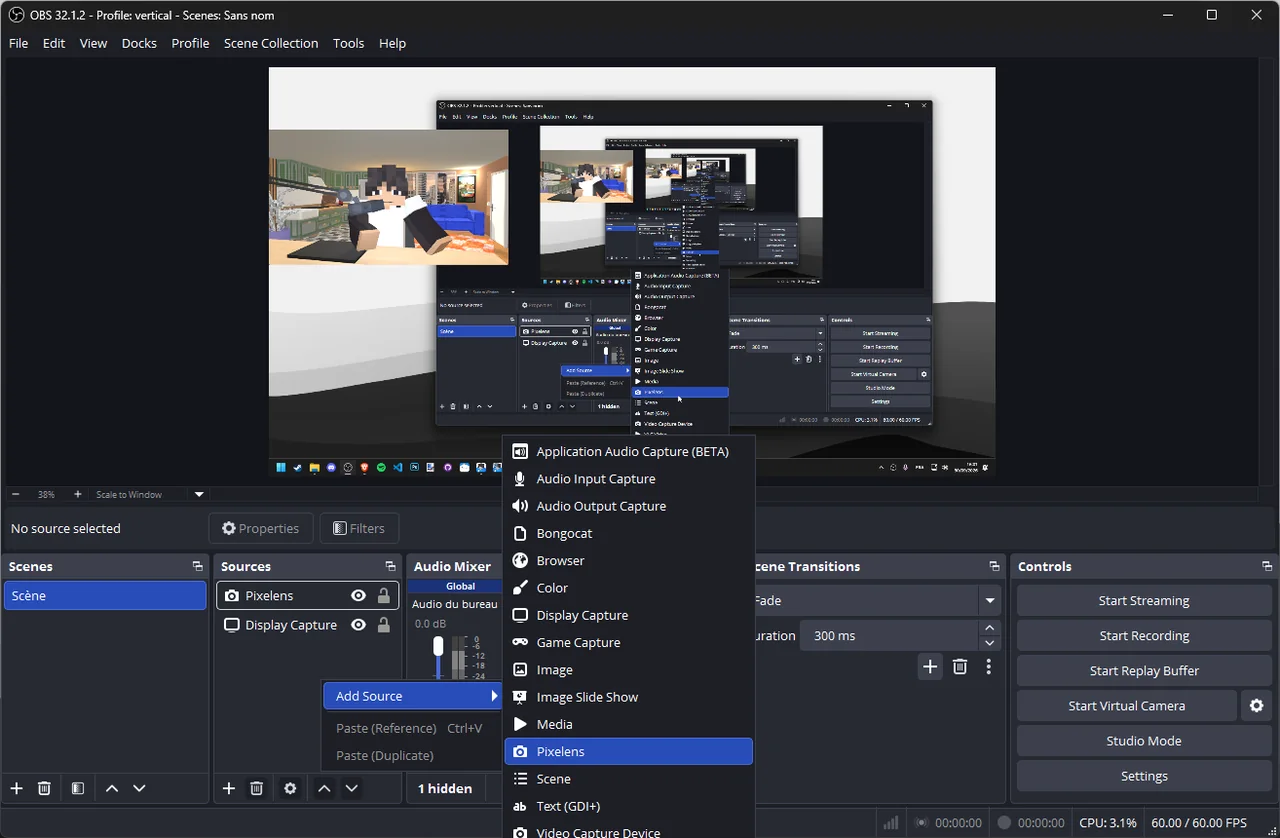Screen dimensions: 1280x838
Task: Open the Fade transition dropdown
Action: 990,601
